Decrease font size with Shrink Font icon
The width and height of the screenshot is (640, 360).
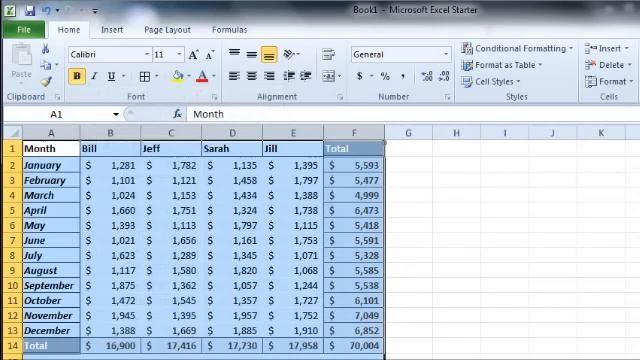pyautogui.click(x=210, y=55)
